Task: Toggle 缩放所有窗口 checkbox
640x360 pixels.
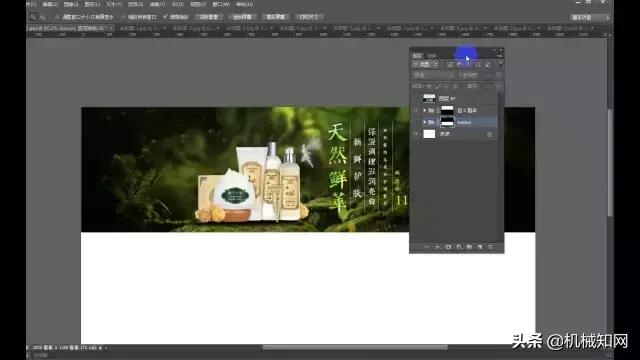Action: pos(123,17)
